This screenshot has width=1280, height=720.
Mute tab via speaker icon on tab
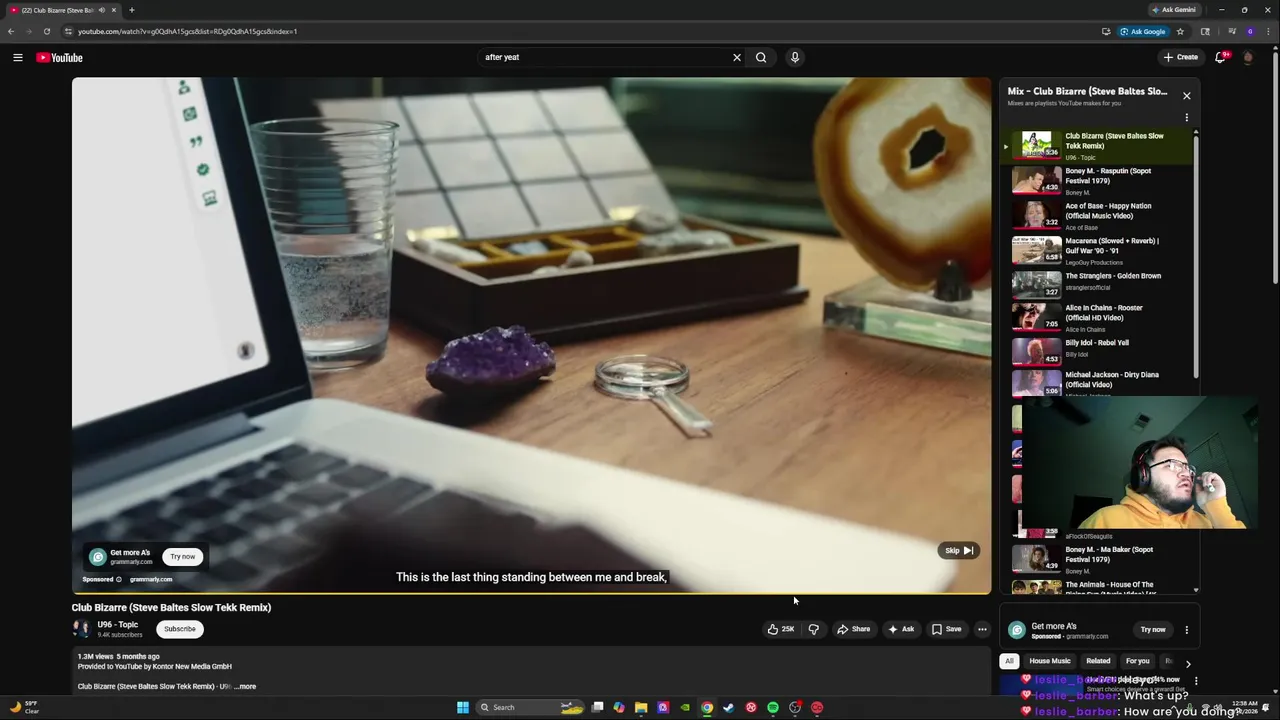pos(102,10)
